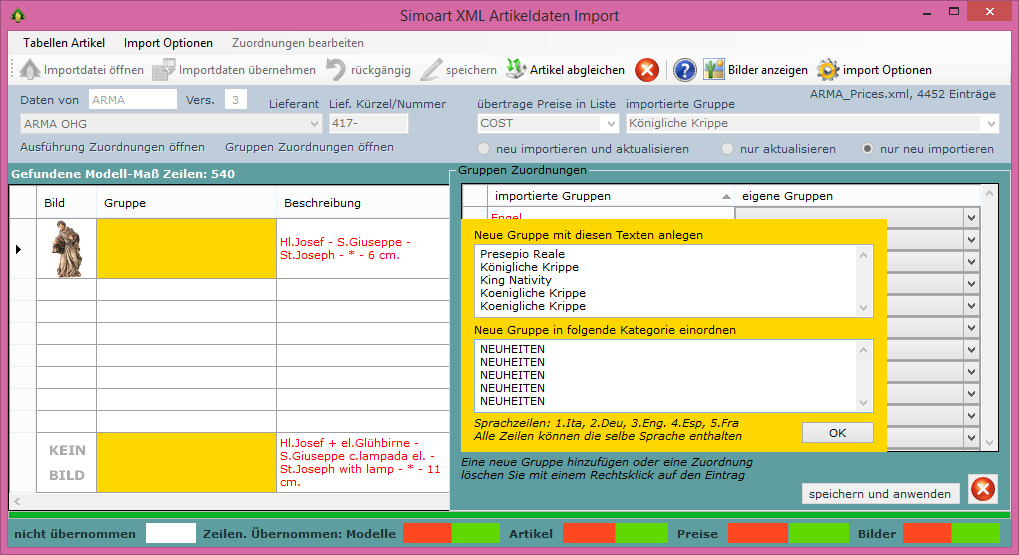Click the green house app icon in title bar
1019x555 pixels.
pyautogui.click(x=18, y=15)
